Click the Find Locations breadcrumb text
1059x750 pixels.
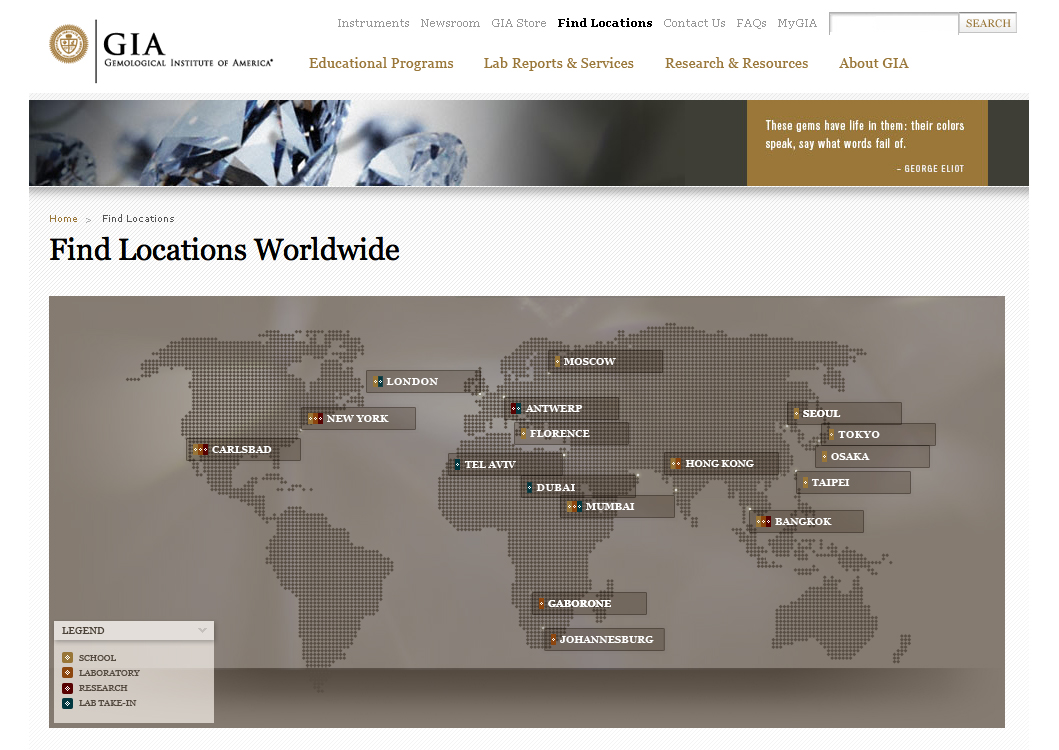[138, 219]
